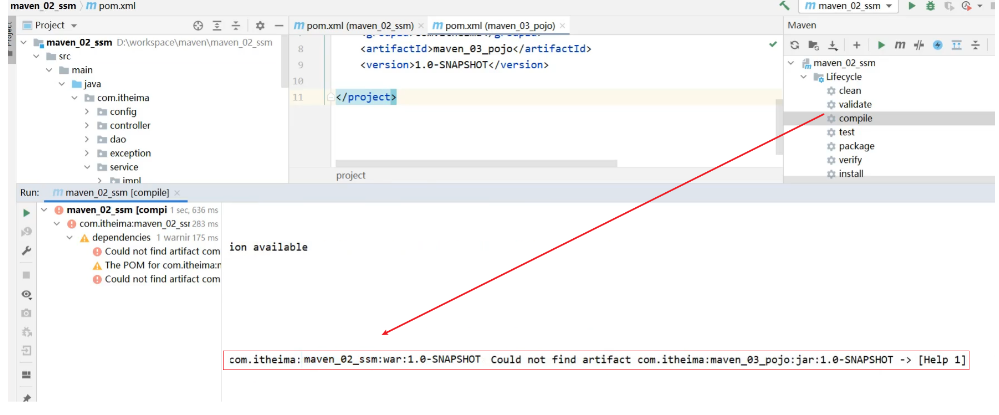Collapse all in Project panel
The image size is (999, 415).
click(236, 25)
